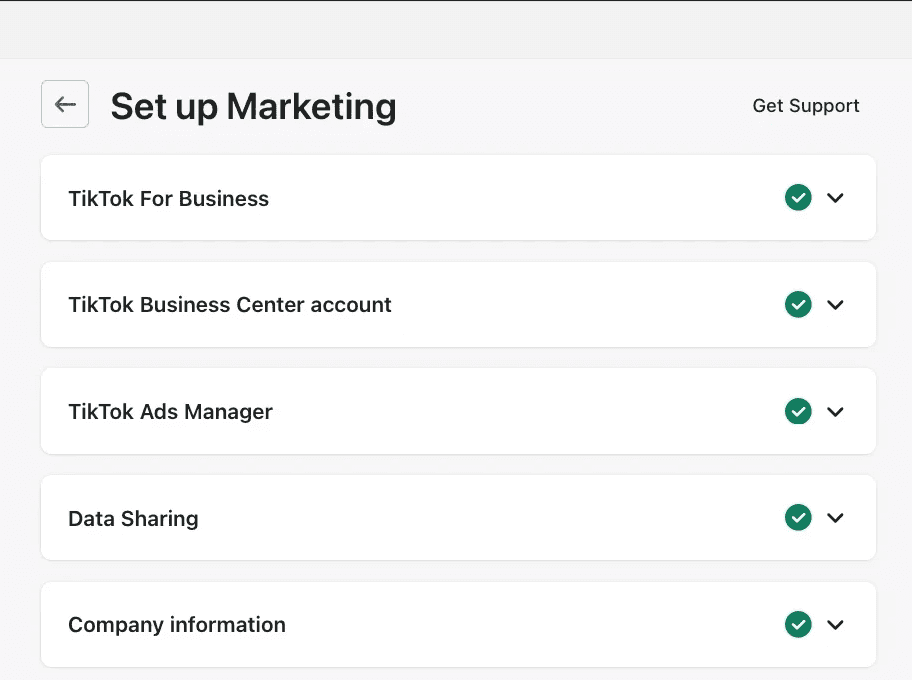912x680 pixels.
Task: Click the Set up Marketing page title
Action: coord(254,107)
